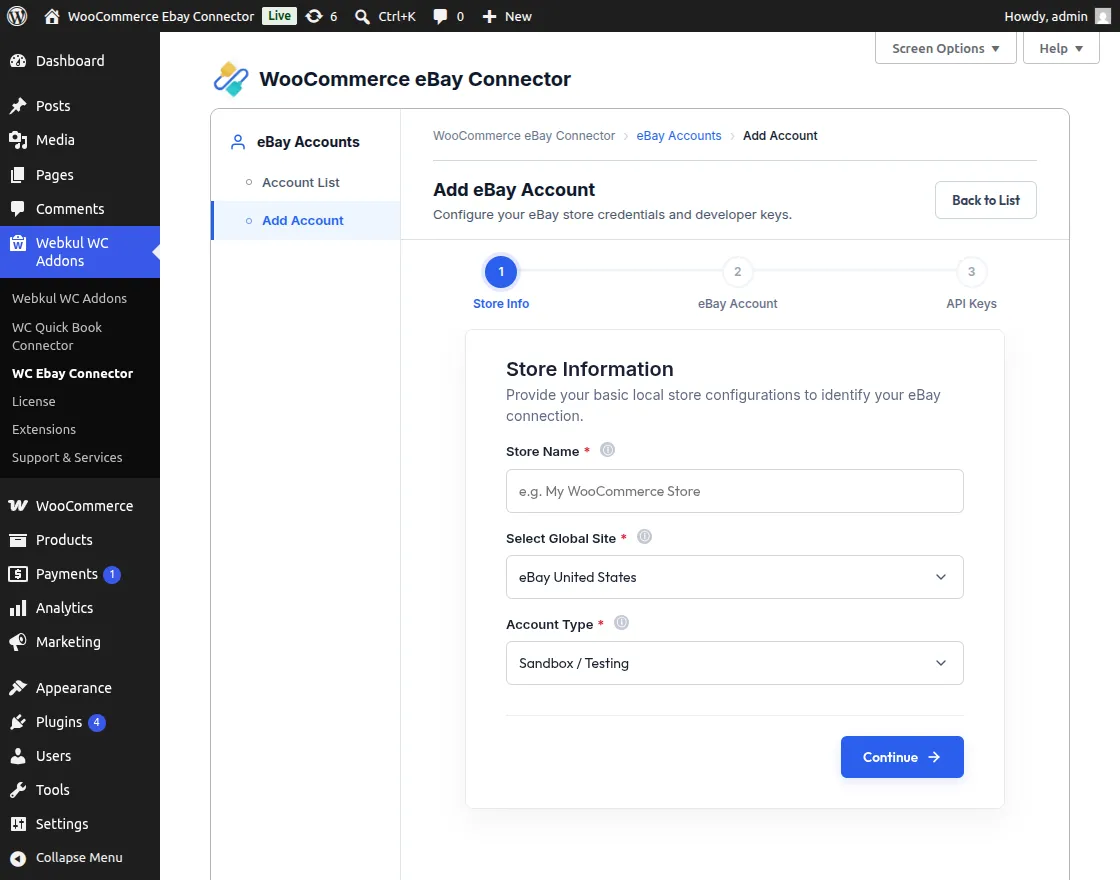Open the Ctrl+K search icon
This screenshot has width=1120, height=880.
pos(362,16)
